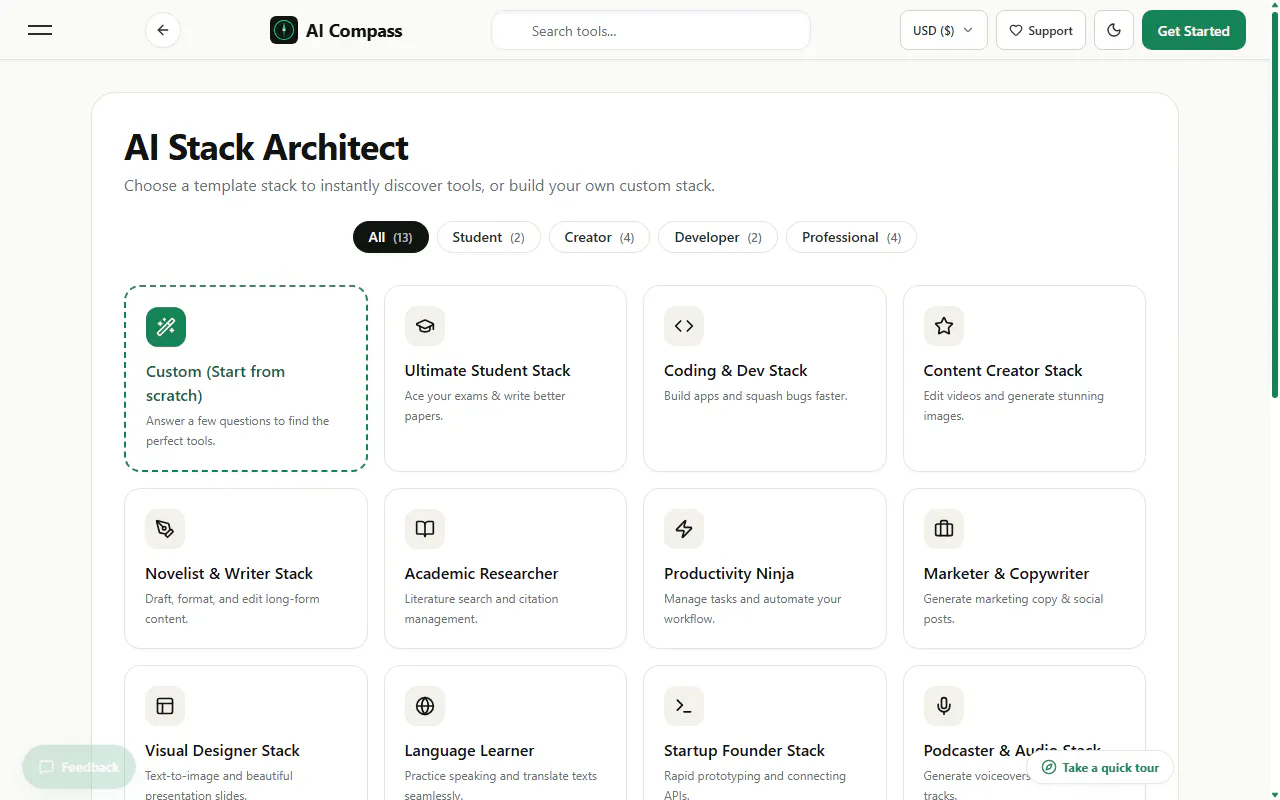Select the magic wand Custom stack icon
The width and height of the screenshot is (1280, 800).
click(x=166, y=327)
